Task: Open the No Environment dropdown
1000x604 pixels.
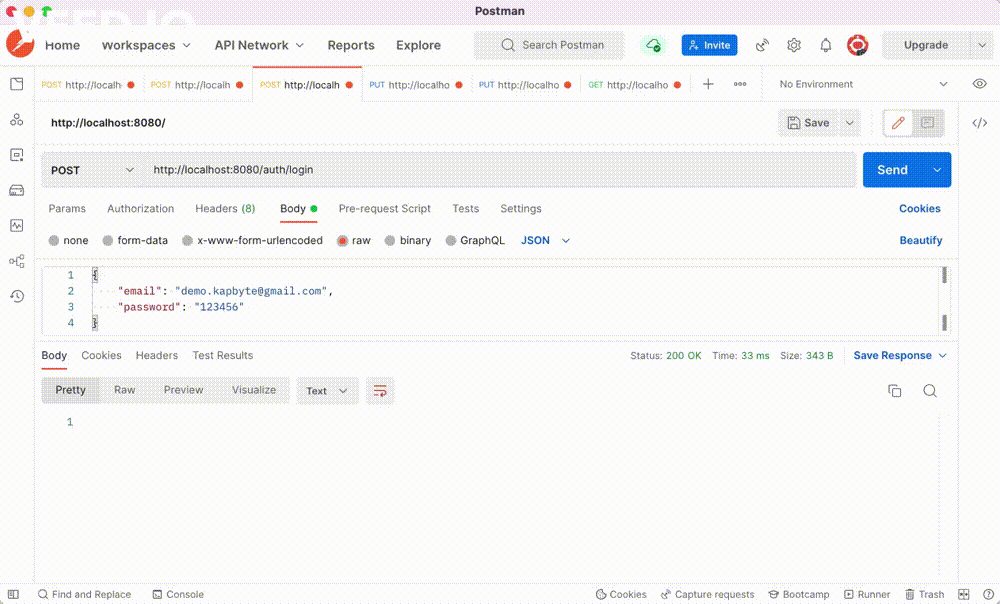Action: pos(862,84)
